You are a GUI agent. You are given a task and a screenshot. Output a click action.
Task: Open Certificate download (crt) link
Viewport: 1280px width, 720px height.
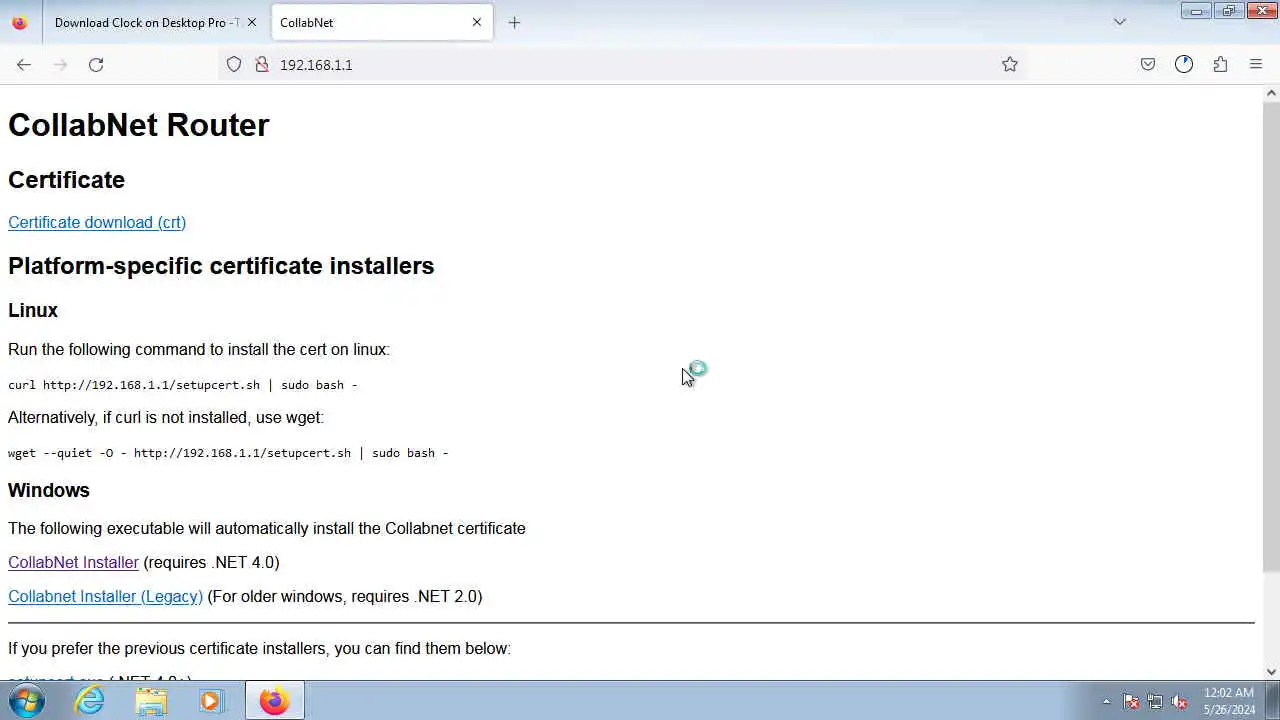[97, 222]
